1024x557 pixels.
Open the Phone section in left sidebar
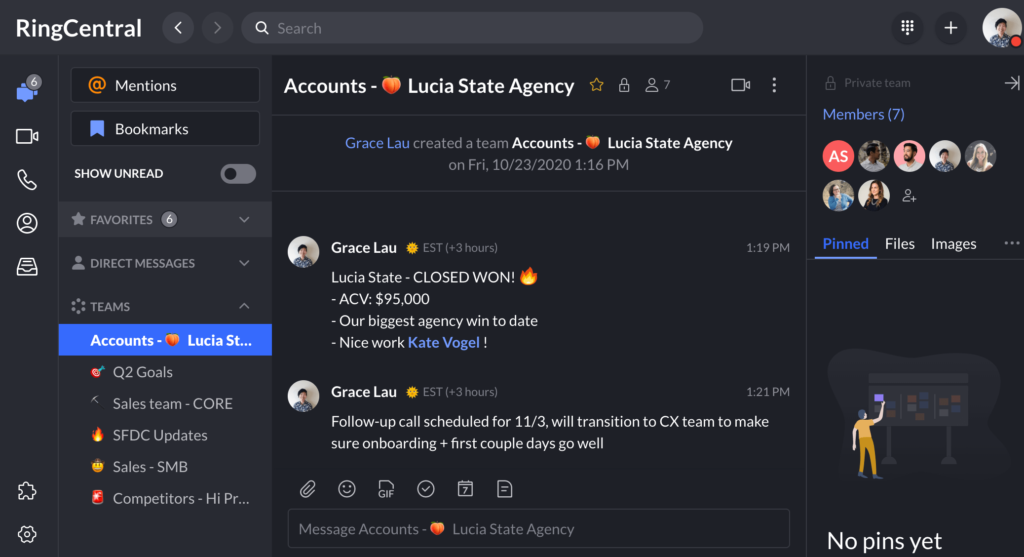(x=27, y=180)
